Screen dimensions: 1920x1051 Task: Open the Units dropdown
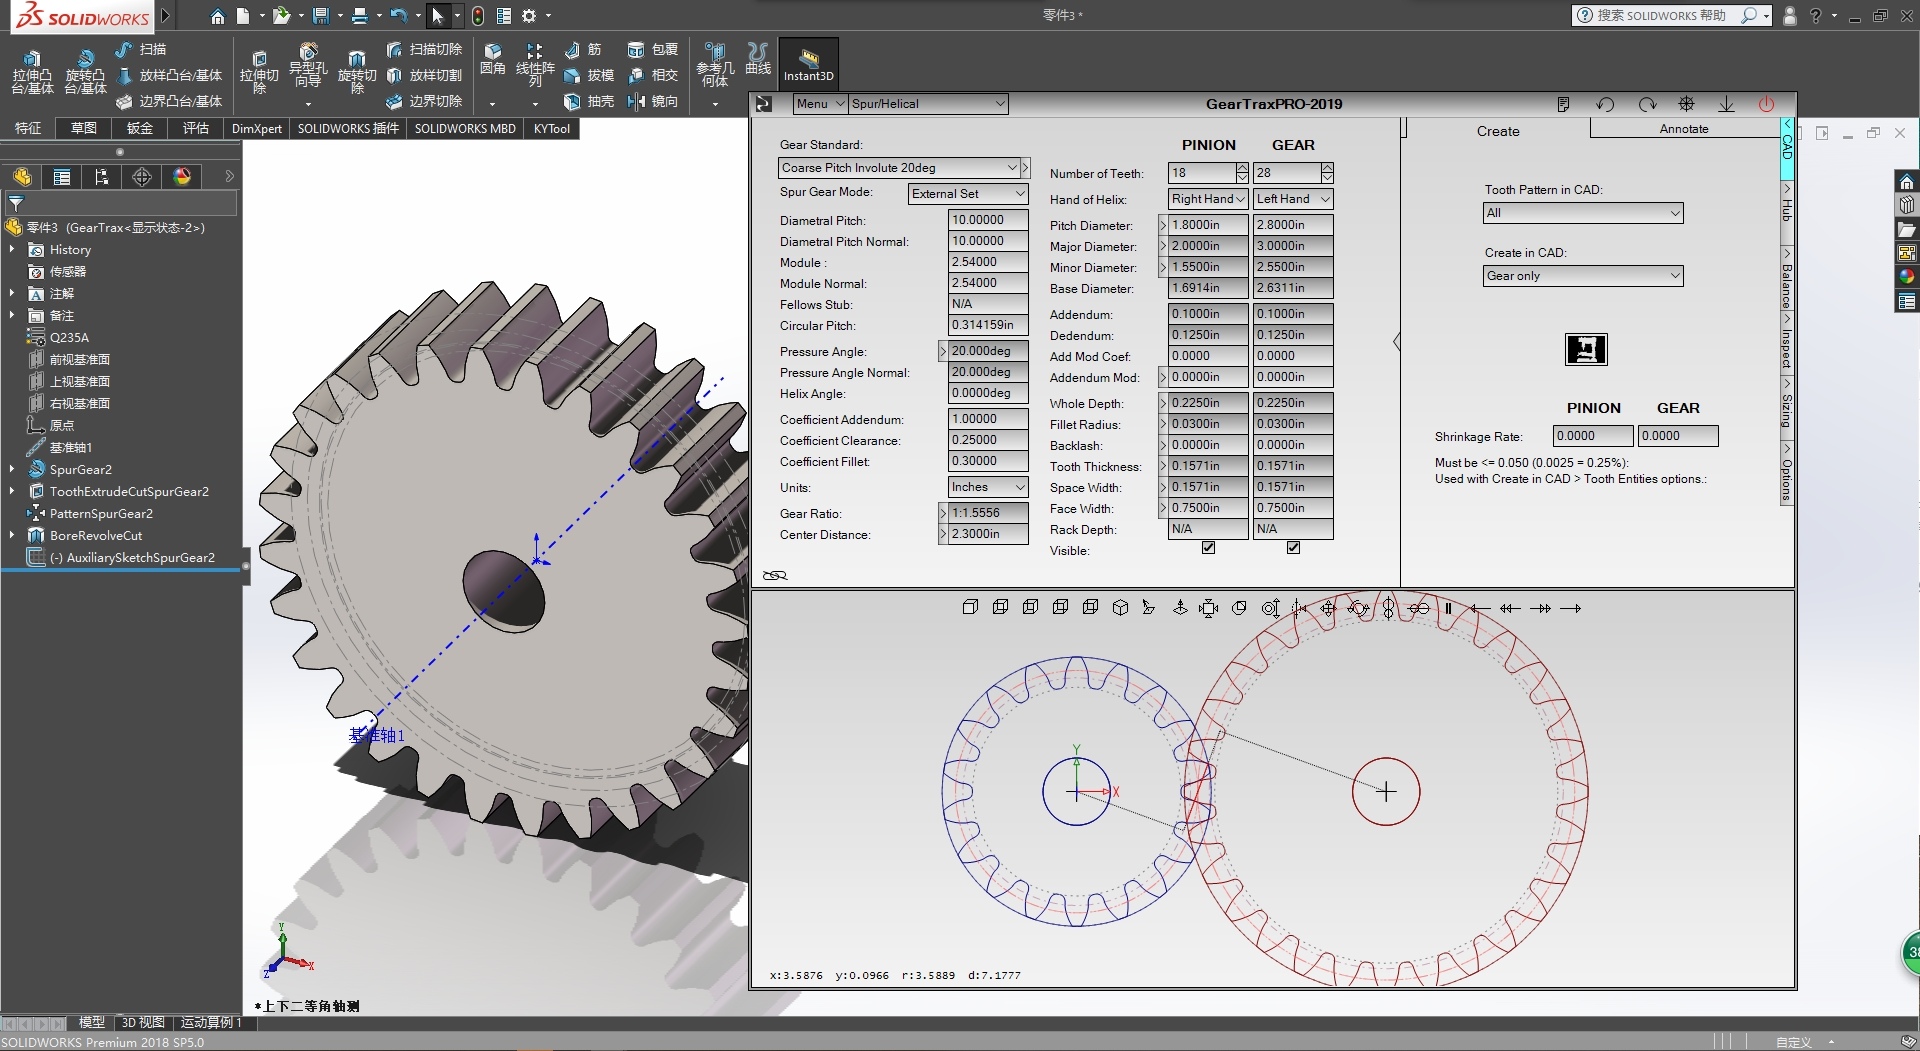(x=988, y=487)
